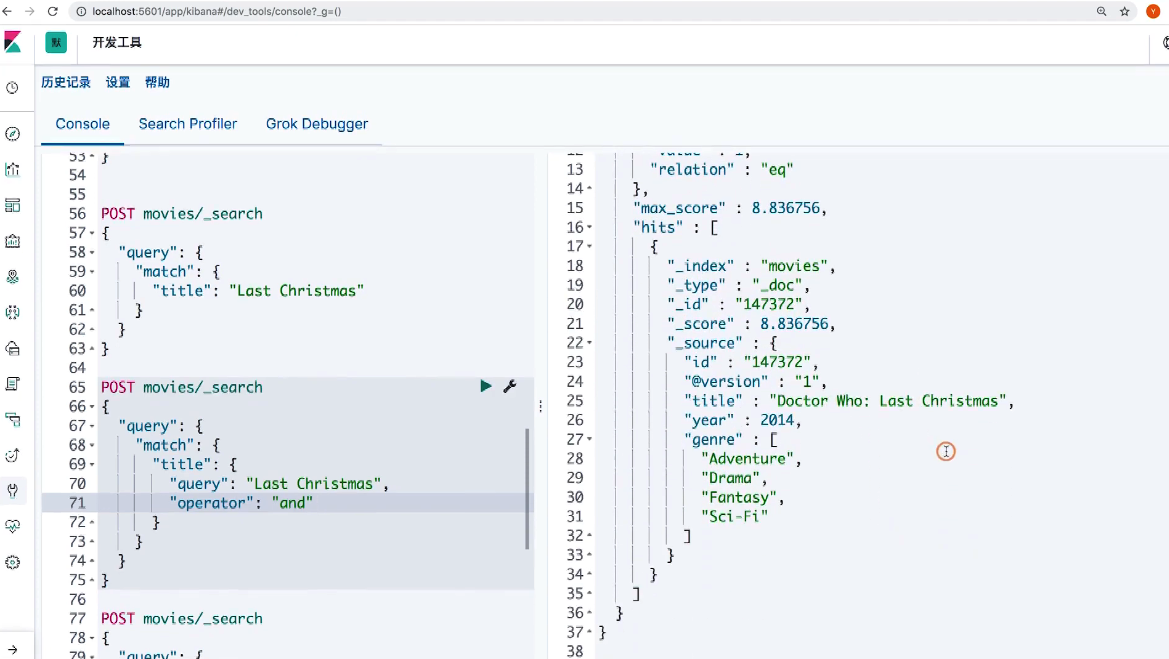Open Discover via the compass sidebar icon
This screenshot has width=1169, height=659.
tap(13, 134)
